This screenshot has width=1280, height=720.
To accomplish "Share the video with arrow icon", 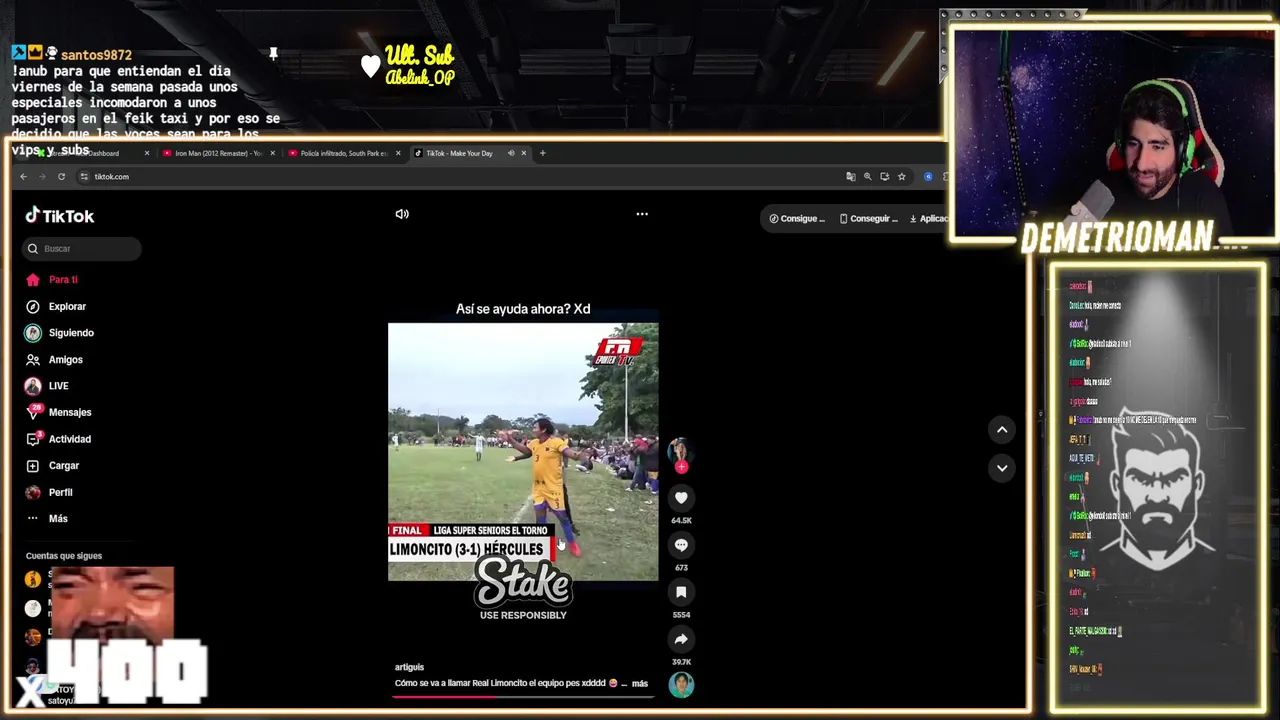I will (x=681, y=639).
